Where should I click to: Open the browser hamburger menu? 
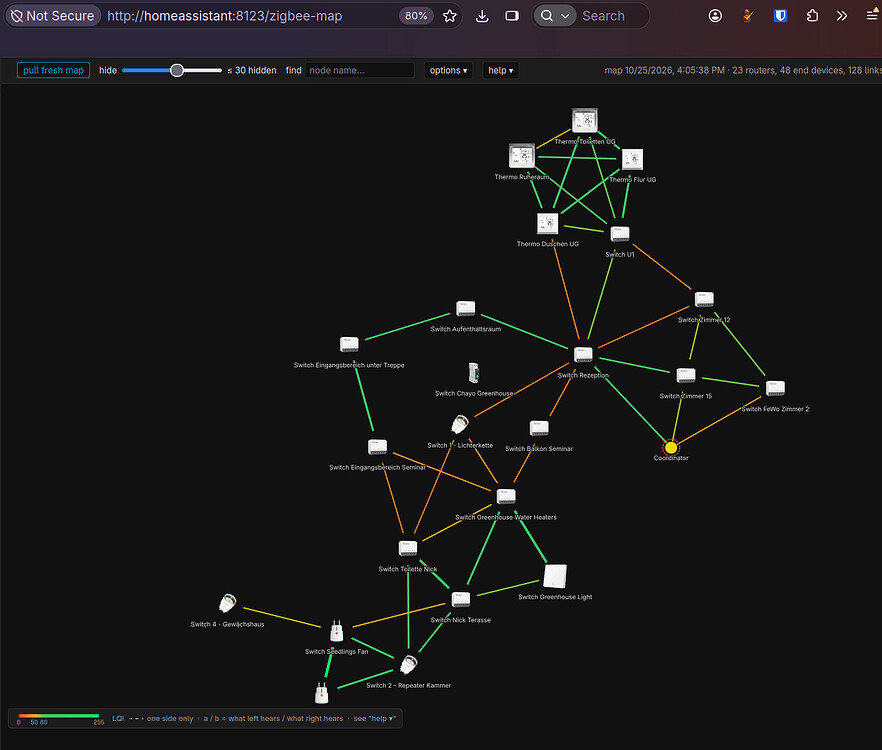point(872,16)
